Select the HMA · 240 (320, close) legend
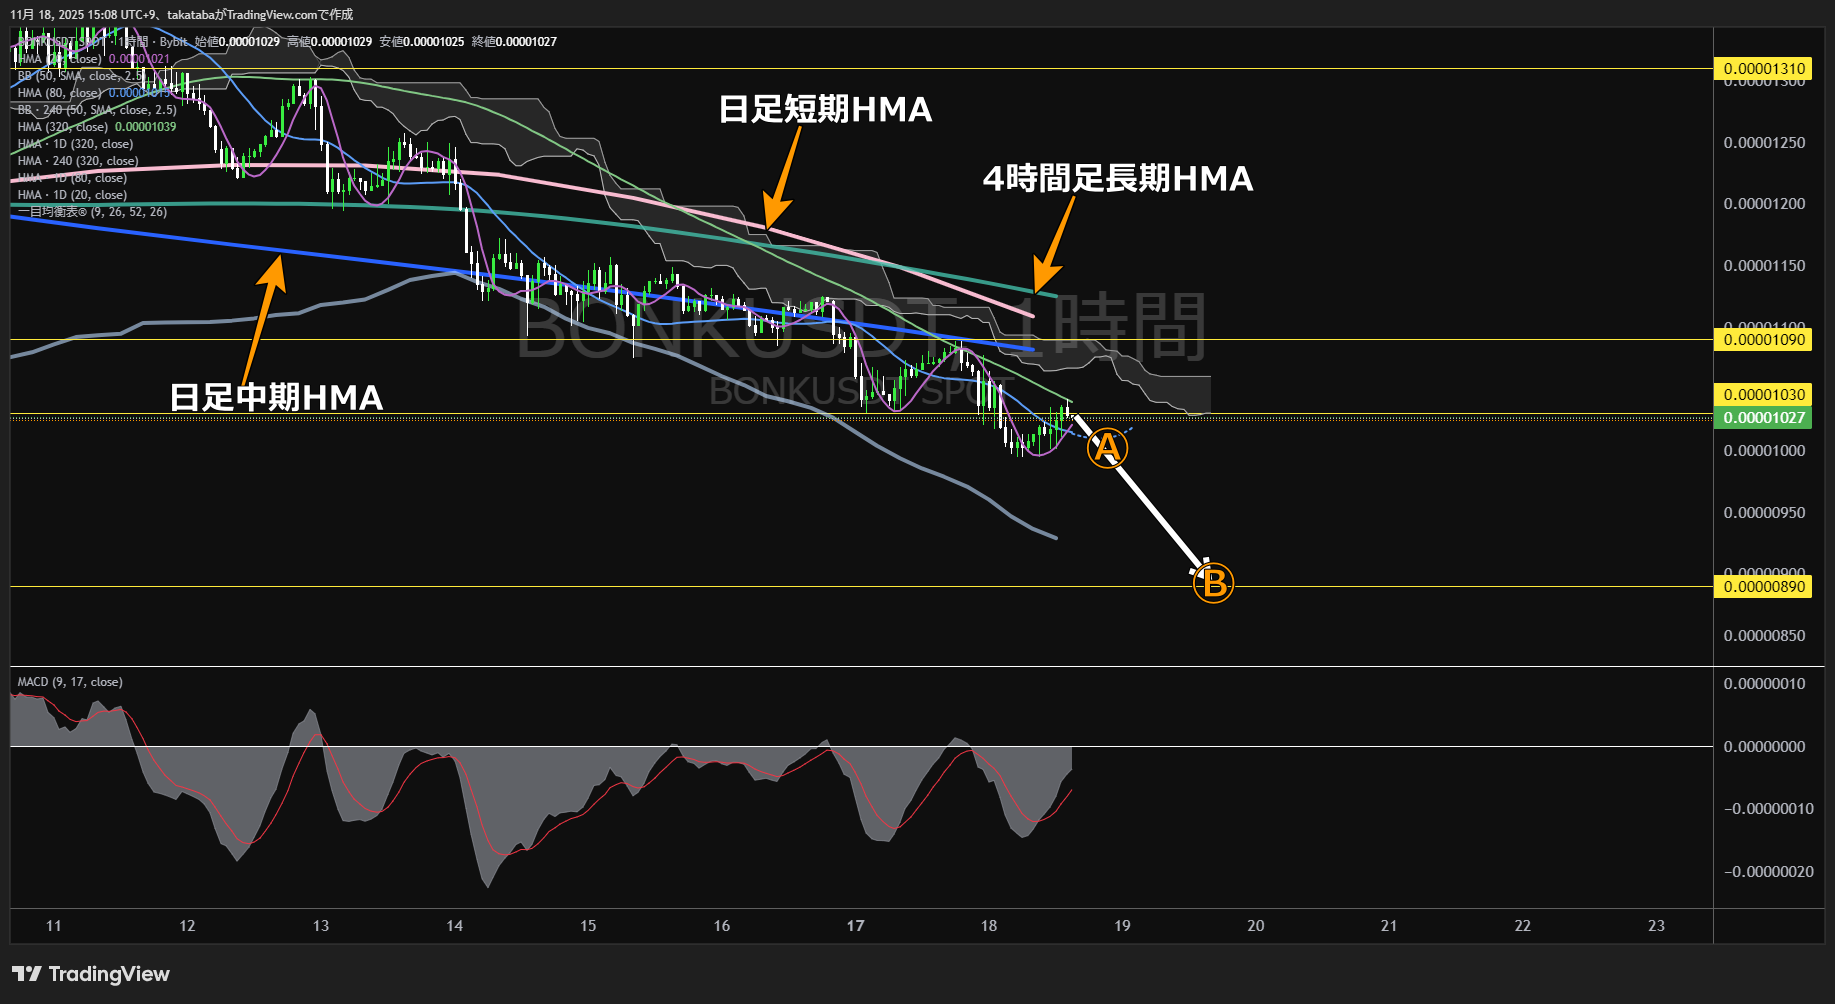Image resolution: width=1835 pixels, height=1004 pixels. 78,161
